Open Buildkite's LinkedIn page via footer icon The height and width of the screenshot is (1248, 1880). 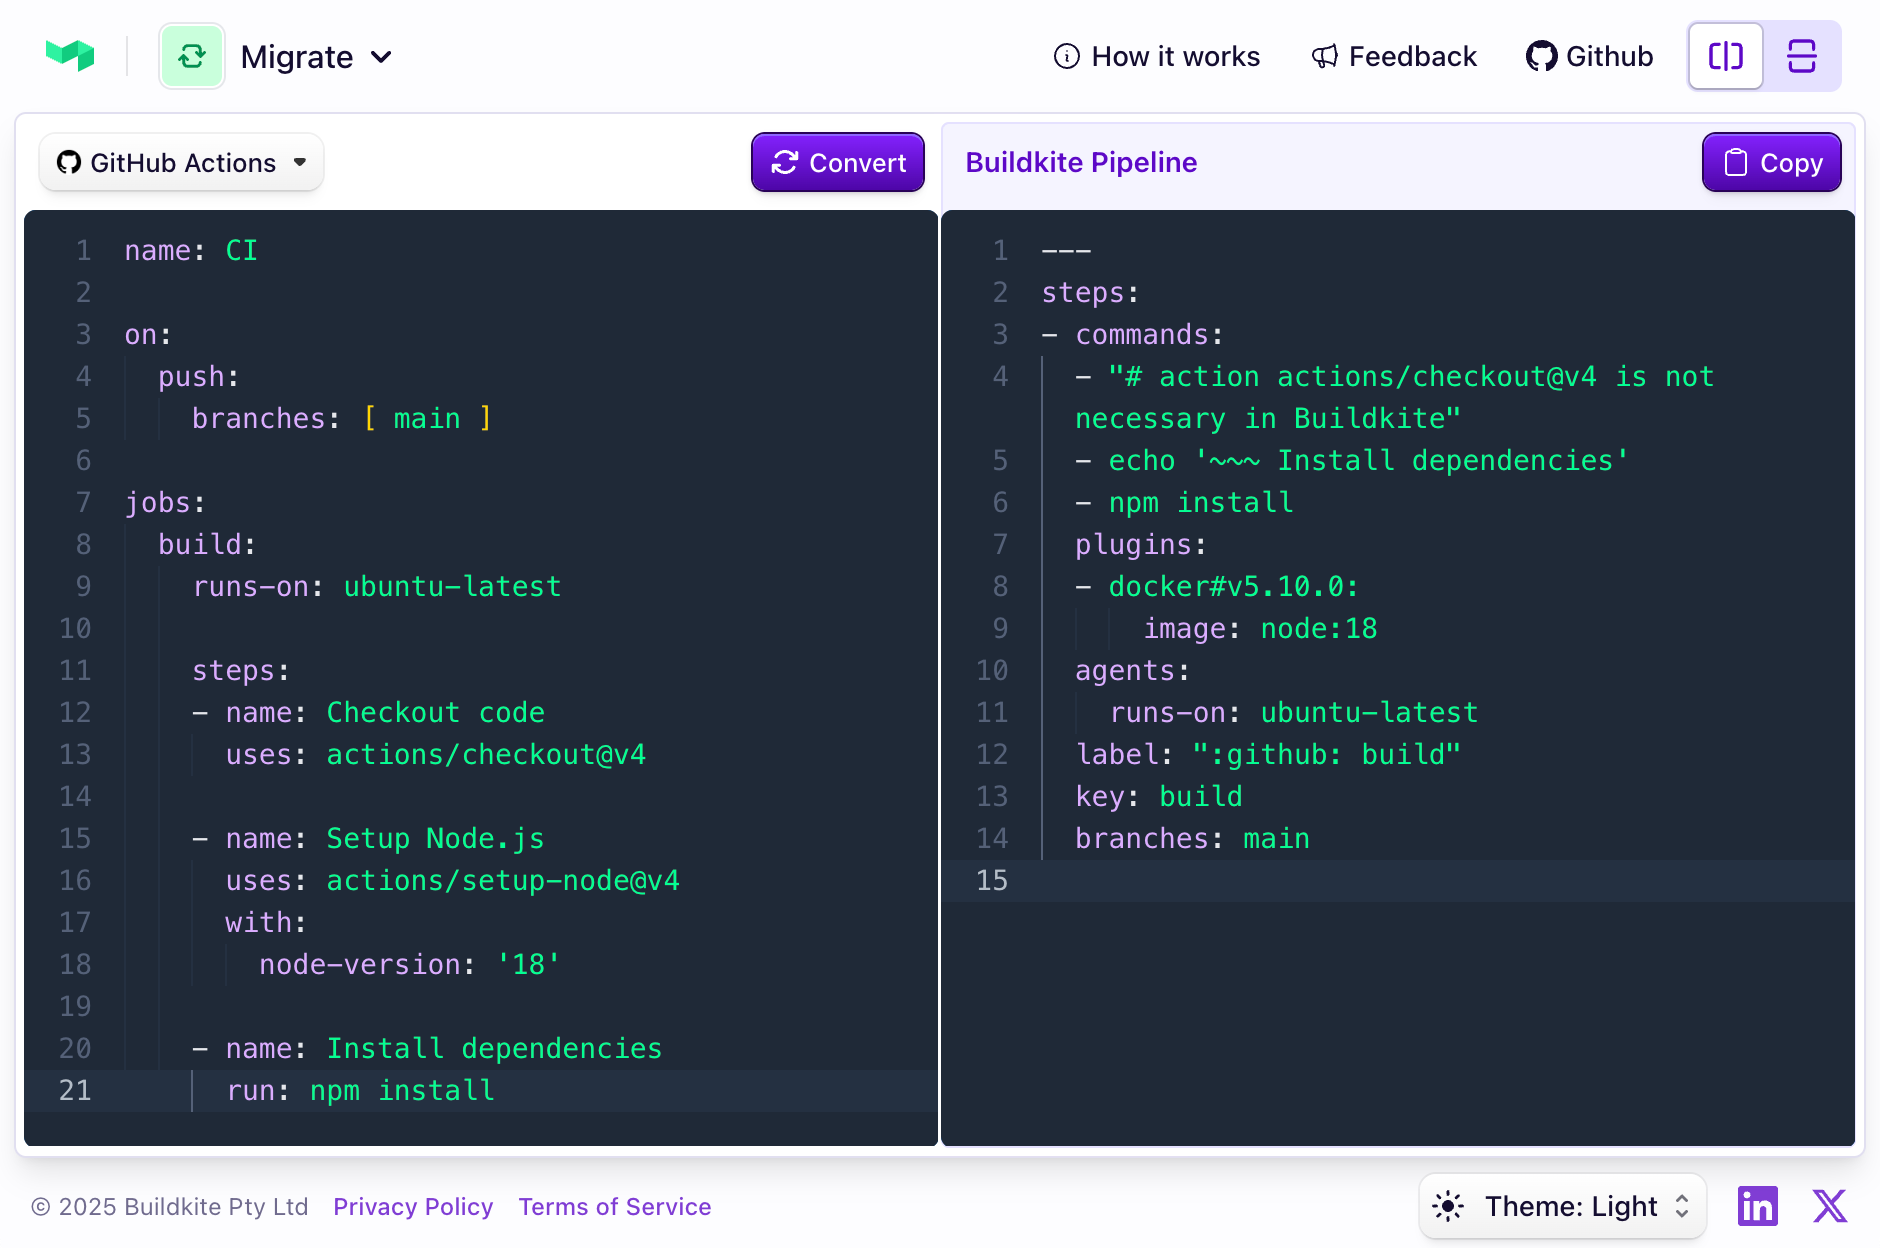point(1757,1206)
